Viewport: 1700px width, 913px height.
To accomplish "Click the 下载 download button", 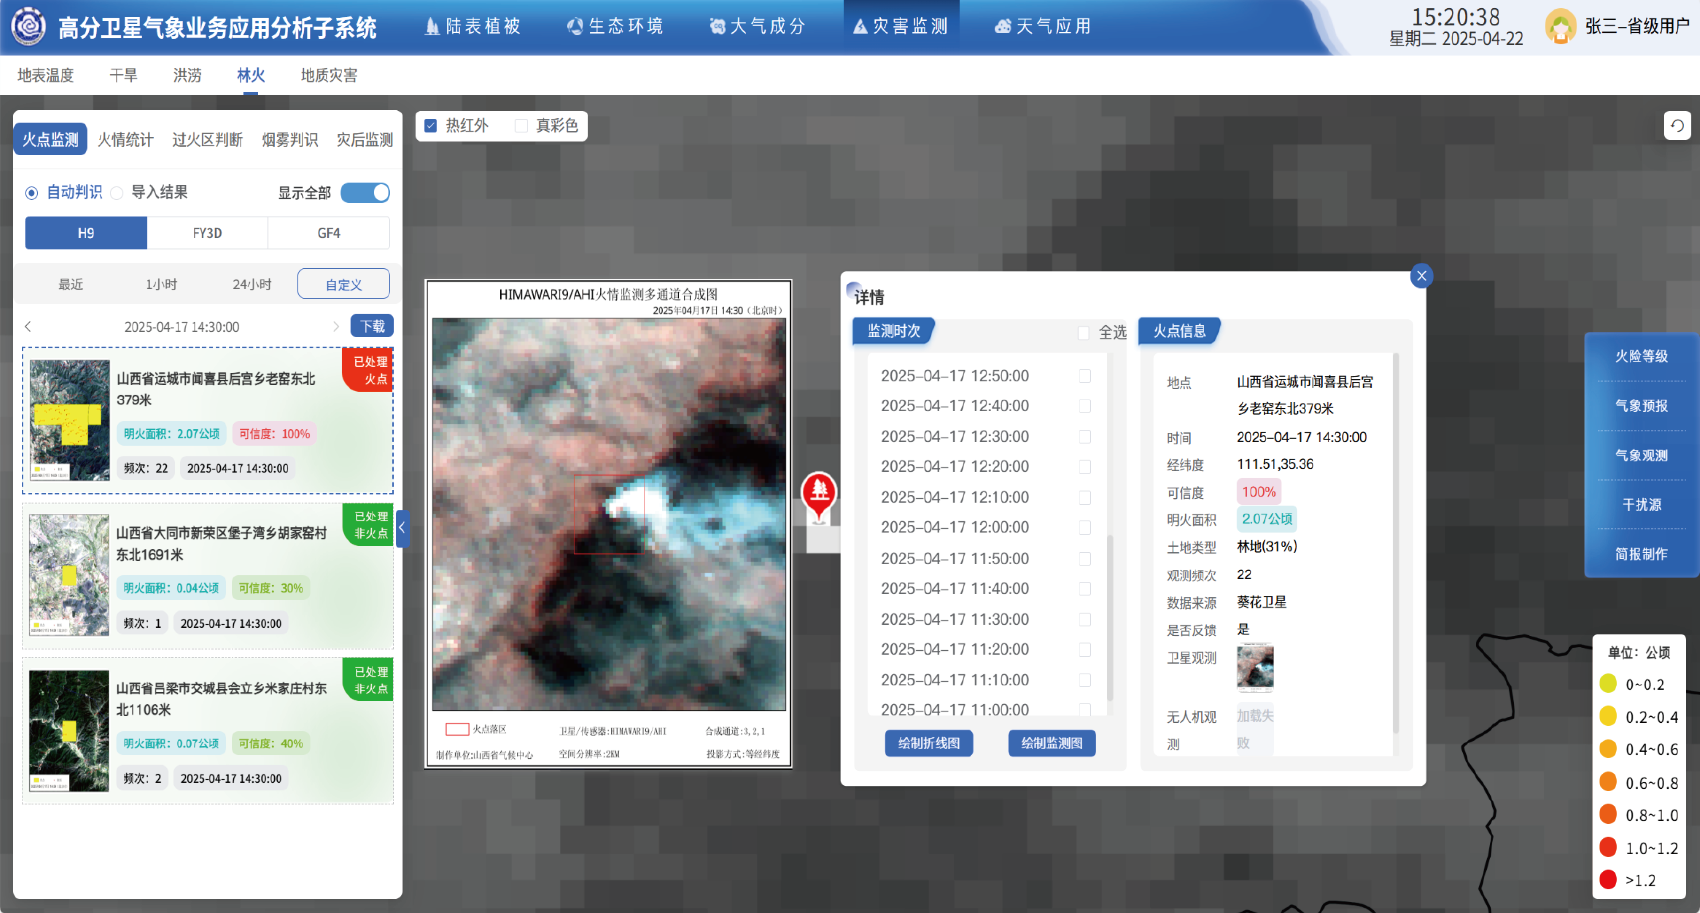I will [372, 326].
